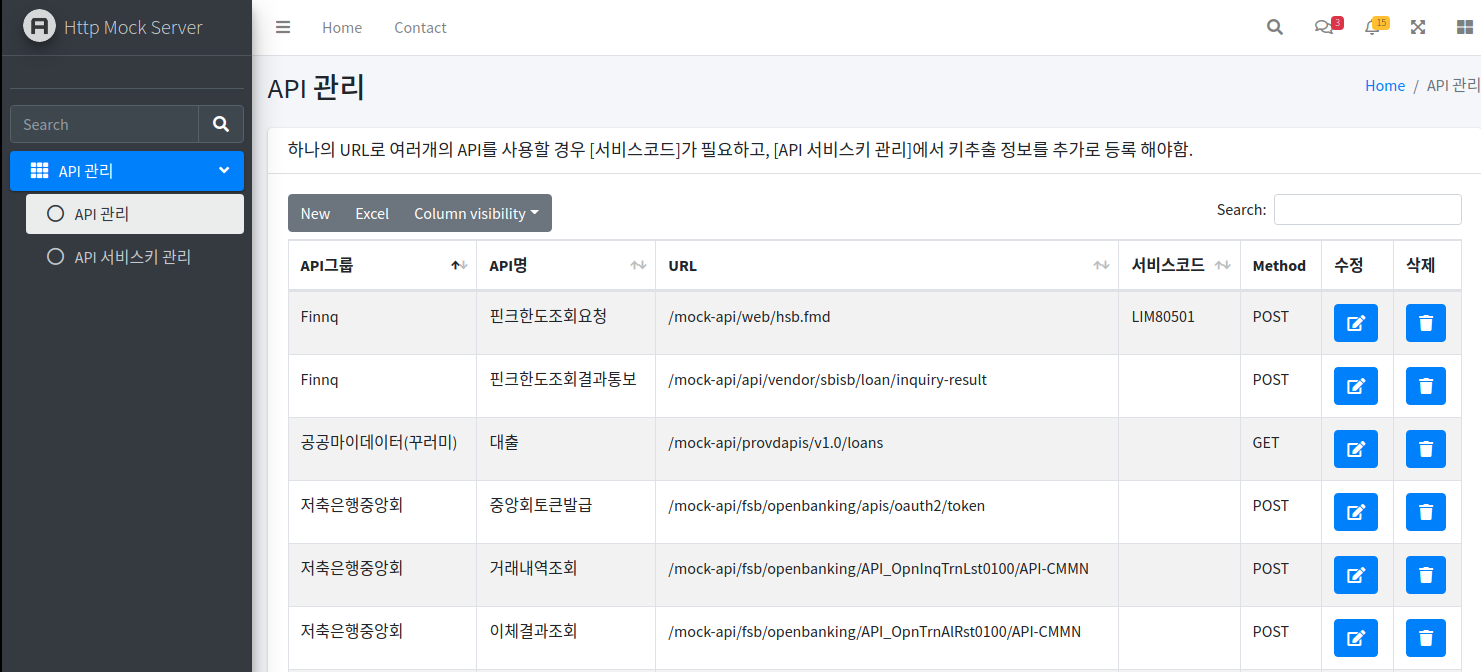Click the Http Mock Server logo icon
The height and width of the screenshot is (672, 1481).
pyautogui.click(x=39, y=26)
